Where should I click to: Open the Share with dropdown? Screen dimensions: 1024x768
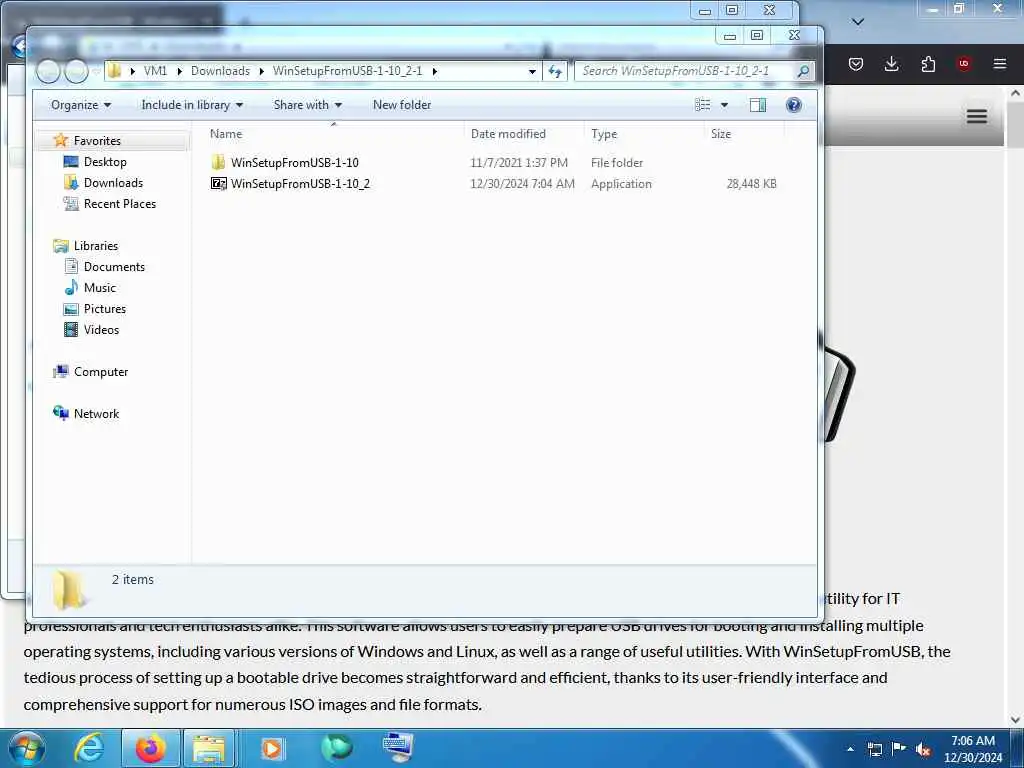[x=308, y=105]
